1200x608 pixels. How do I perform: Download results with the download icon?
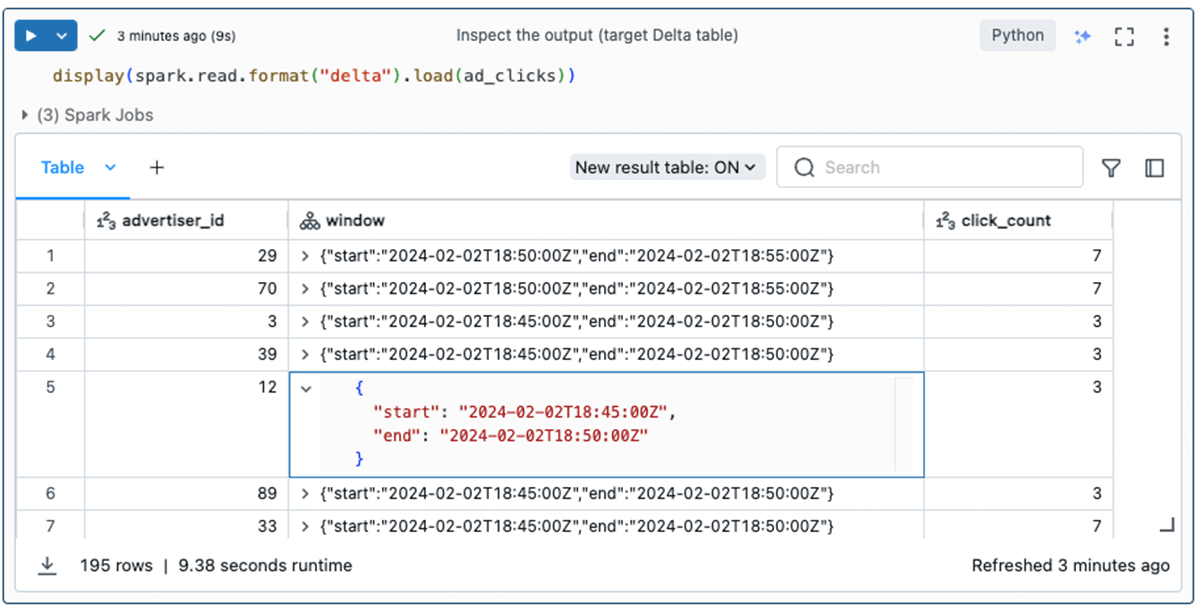[47, 566]
